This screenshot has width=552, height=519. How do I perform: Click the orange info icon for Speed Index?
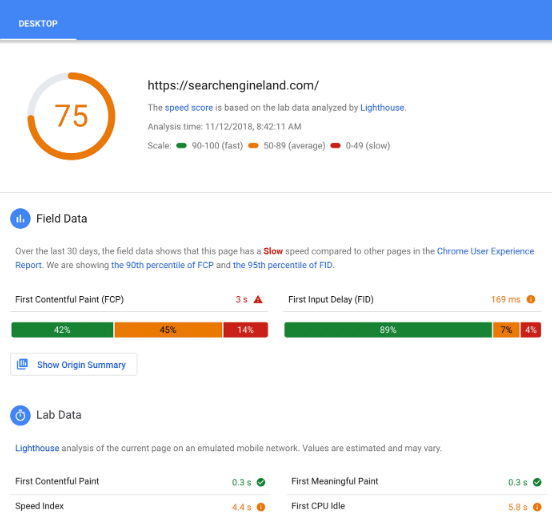point(261,507)
